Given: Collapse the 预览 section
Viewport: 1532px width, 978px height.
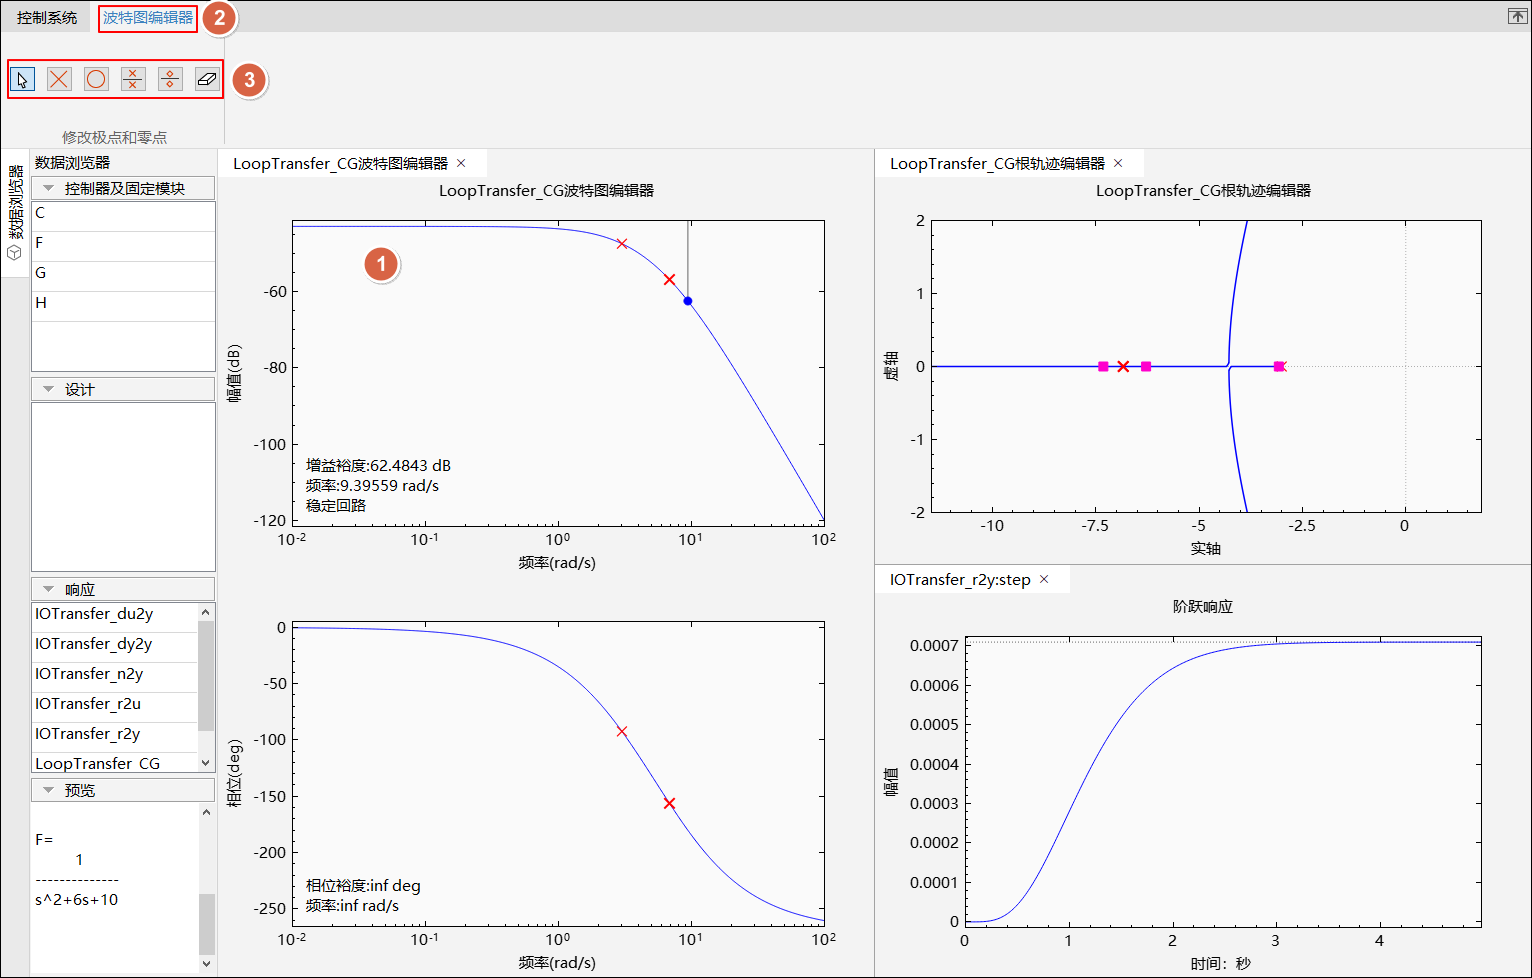Looking at the screenshot, I should (48, 790).
